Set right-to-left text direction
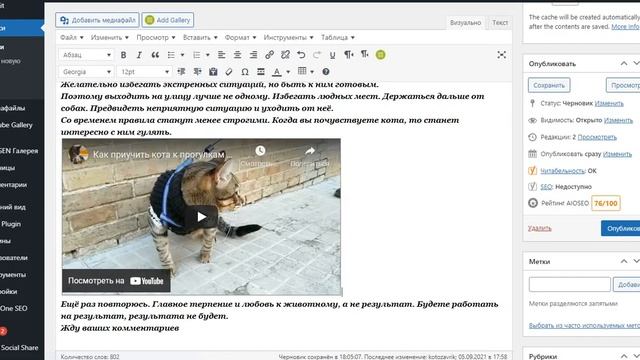Image resolution: width=640 pixels, height=360 pixels. pyautogui.click(x=364, y=55)
